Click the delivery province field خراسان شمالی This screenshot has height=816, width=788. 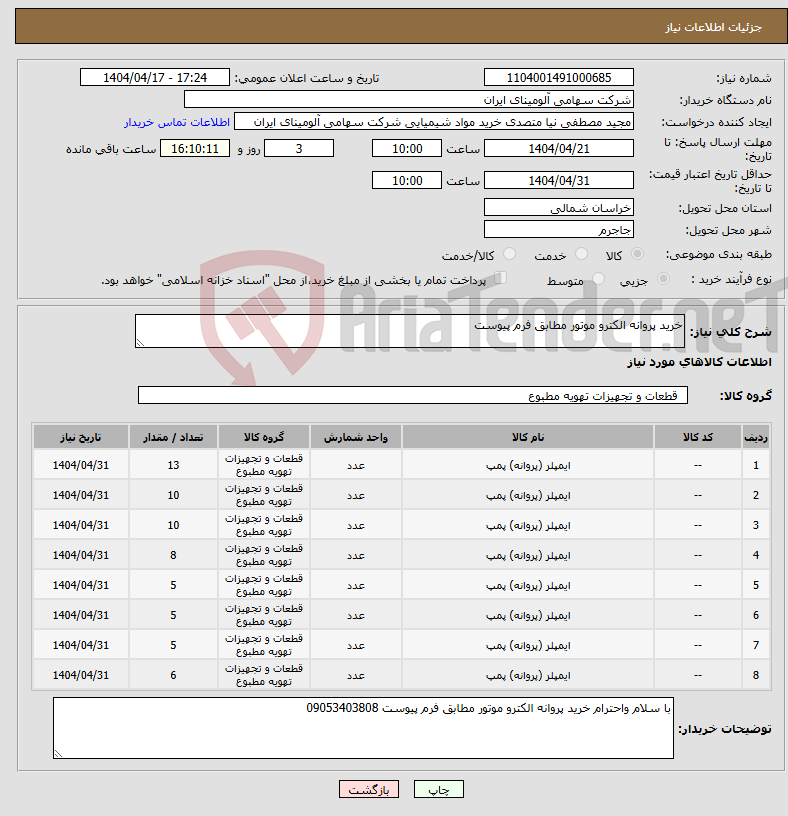pyautogui.click(x=558, y=208)
